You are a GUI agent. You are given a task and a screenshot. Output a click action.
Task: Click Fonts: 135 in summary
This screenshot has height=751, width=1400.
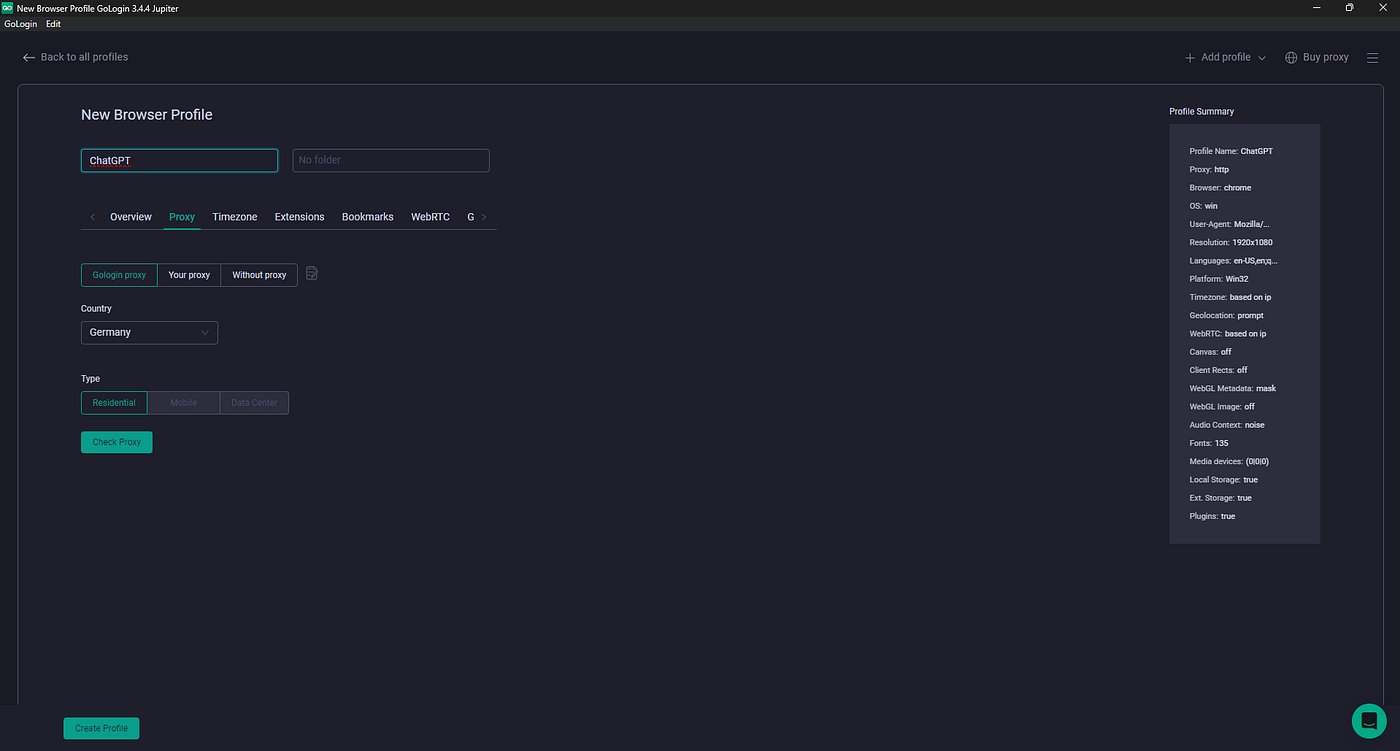click(x=1209, y=443)
